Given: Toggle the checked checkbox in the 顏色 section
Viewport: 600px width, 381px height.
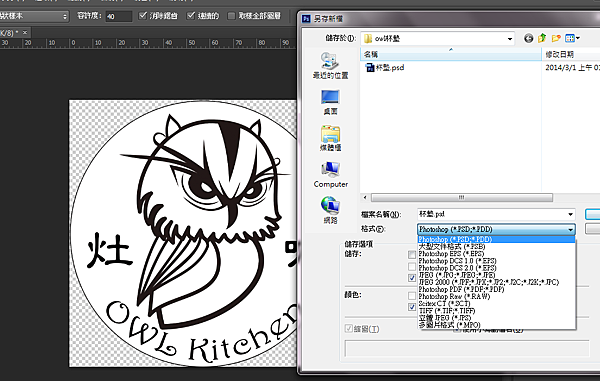Looking at the screenshot, I should (412, 307).
